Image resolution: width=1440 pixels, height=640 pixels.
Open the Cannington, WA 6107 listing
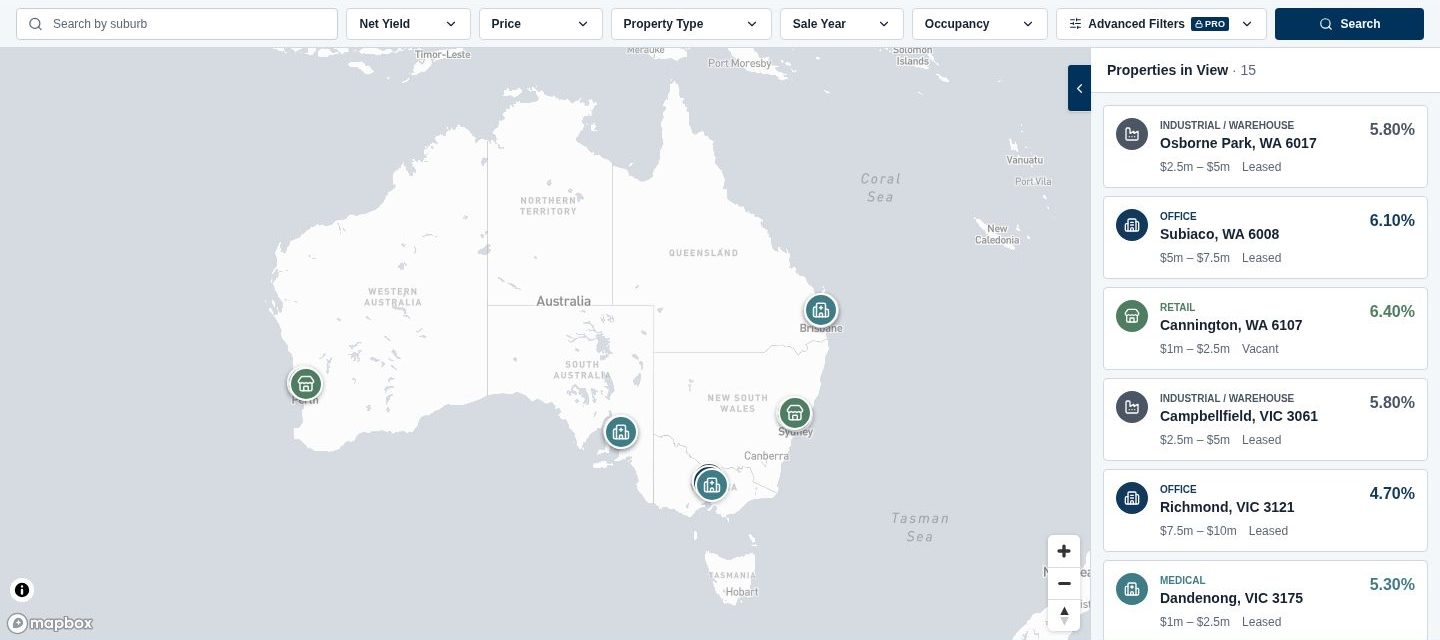click(1265, 328)
